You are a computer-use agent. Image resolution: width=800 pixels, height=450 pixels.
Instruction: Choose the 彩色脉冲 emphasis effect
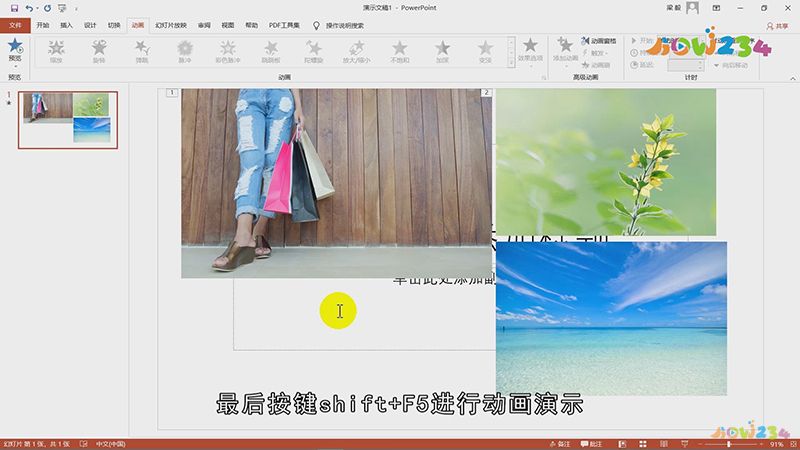click(x=228, y=51)
